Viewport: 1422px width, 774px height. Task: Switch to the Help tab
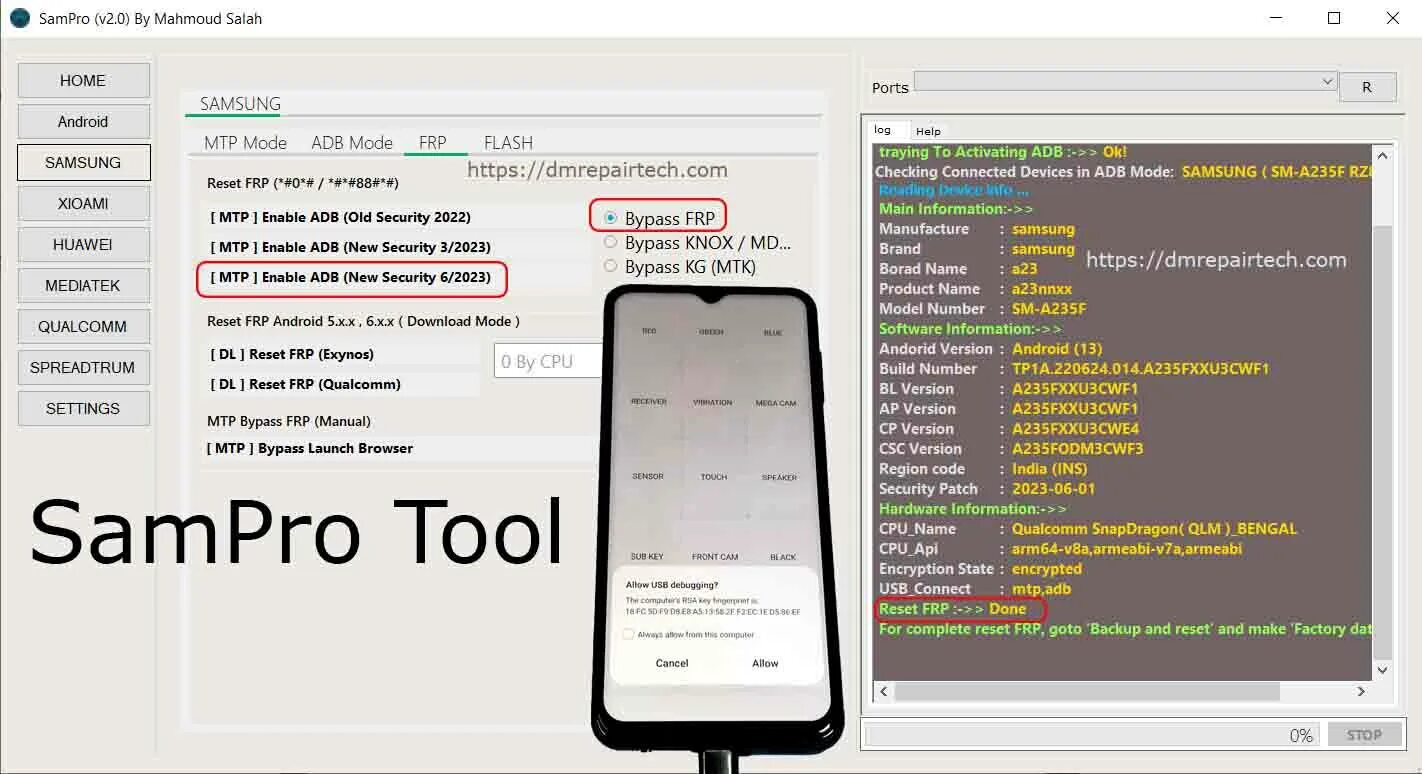point(928,131)
